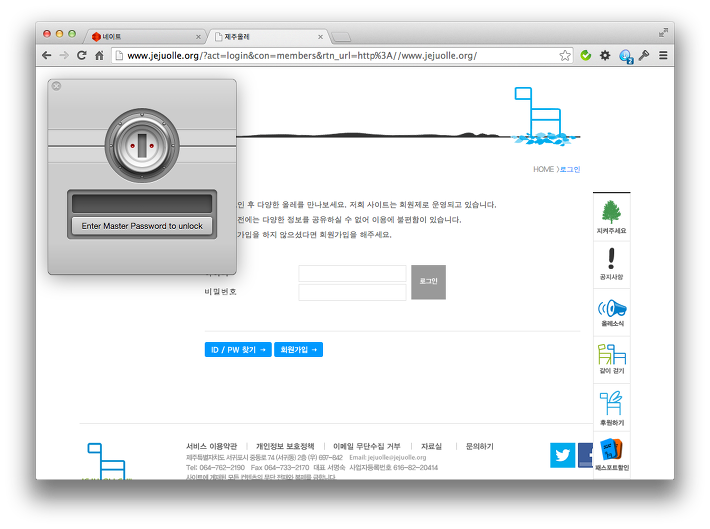Switch to the 네이트 tab

[143, 37]
